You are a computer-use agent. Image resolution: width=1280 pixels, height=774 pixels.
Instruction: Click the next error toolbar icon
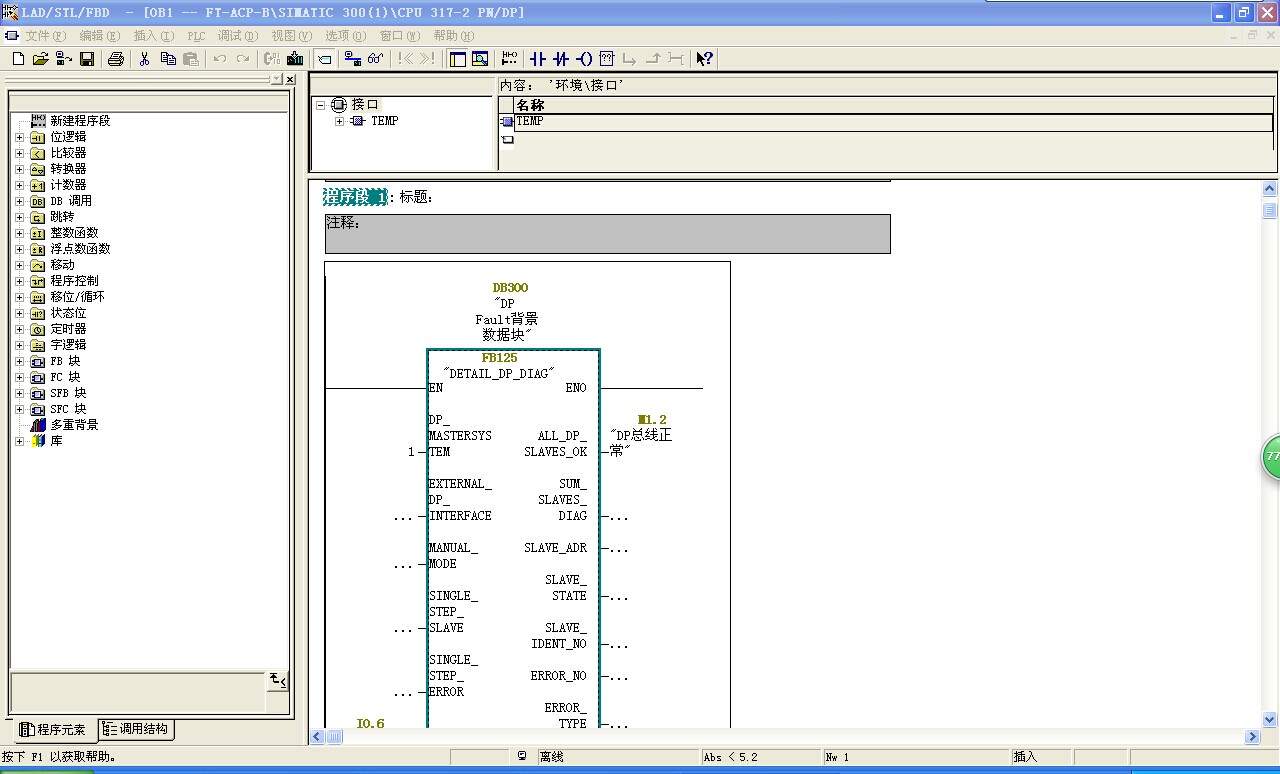click(x=426, y=59)
